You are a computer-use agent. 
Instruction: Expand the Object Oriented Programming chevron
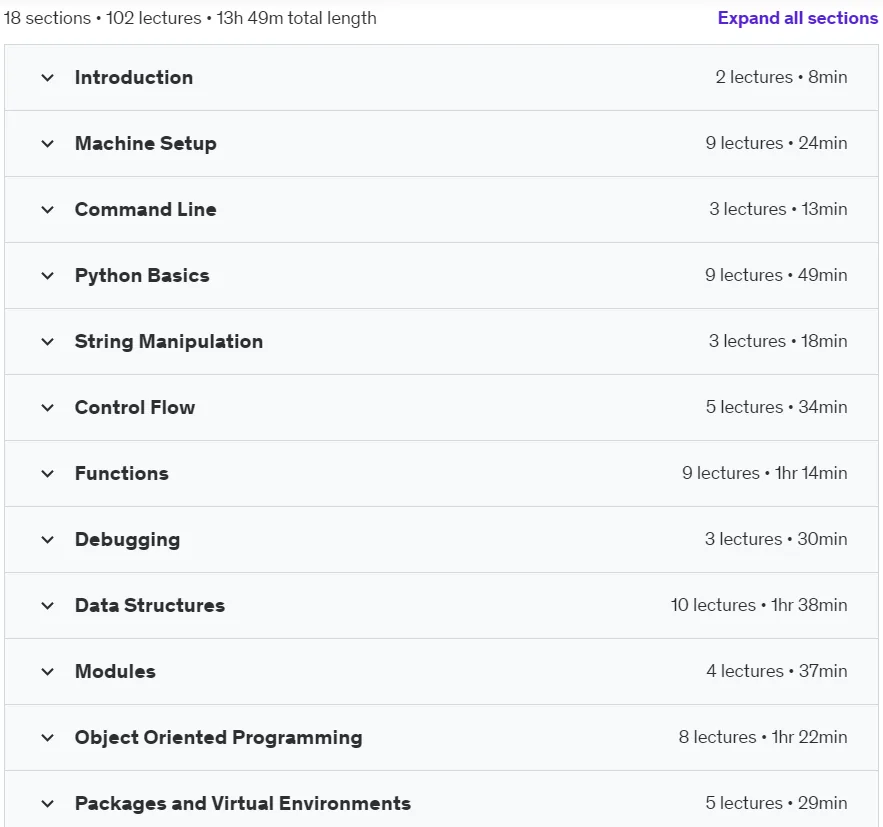pos(48,737)
